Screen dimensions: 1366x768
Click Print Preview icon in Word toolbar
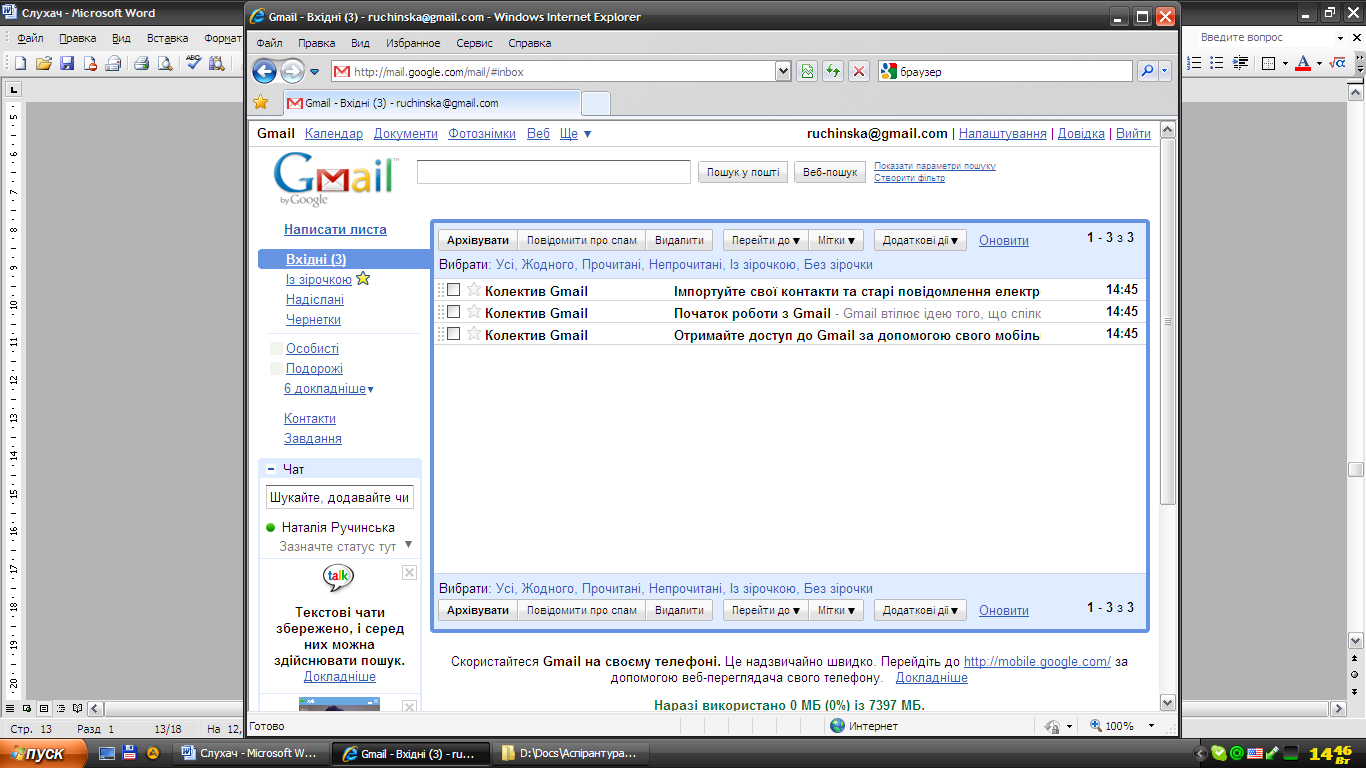(164, 63)
